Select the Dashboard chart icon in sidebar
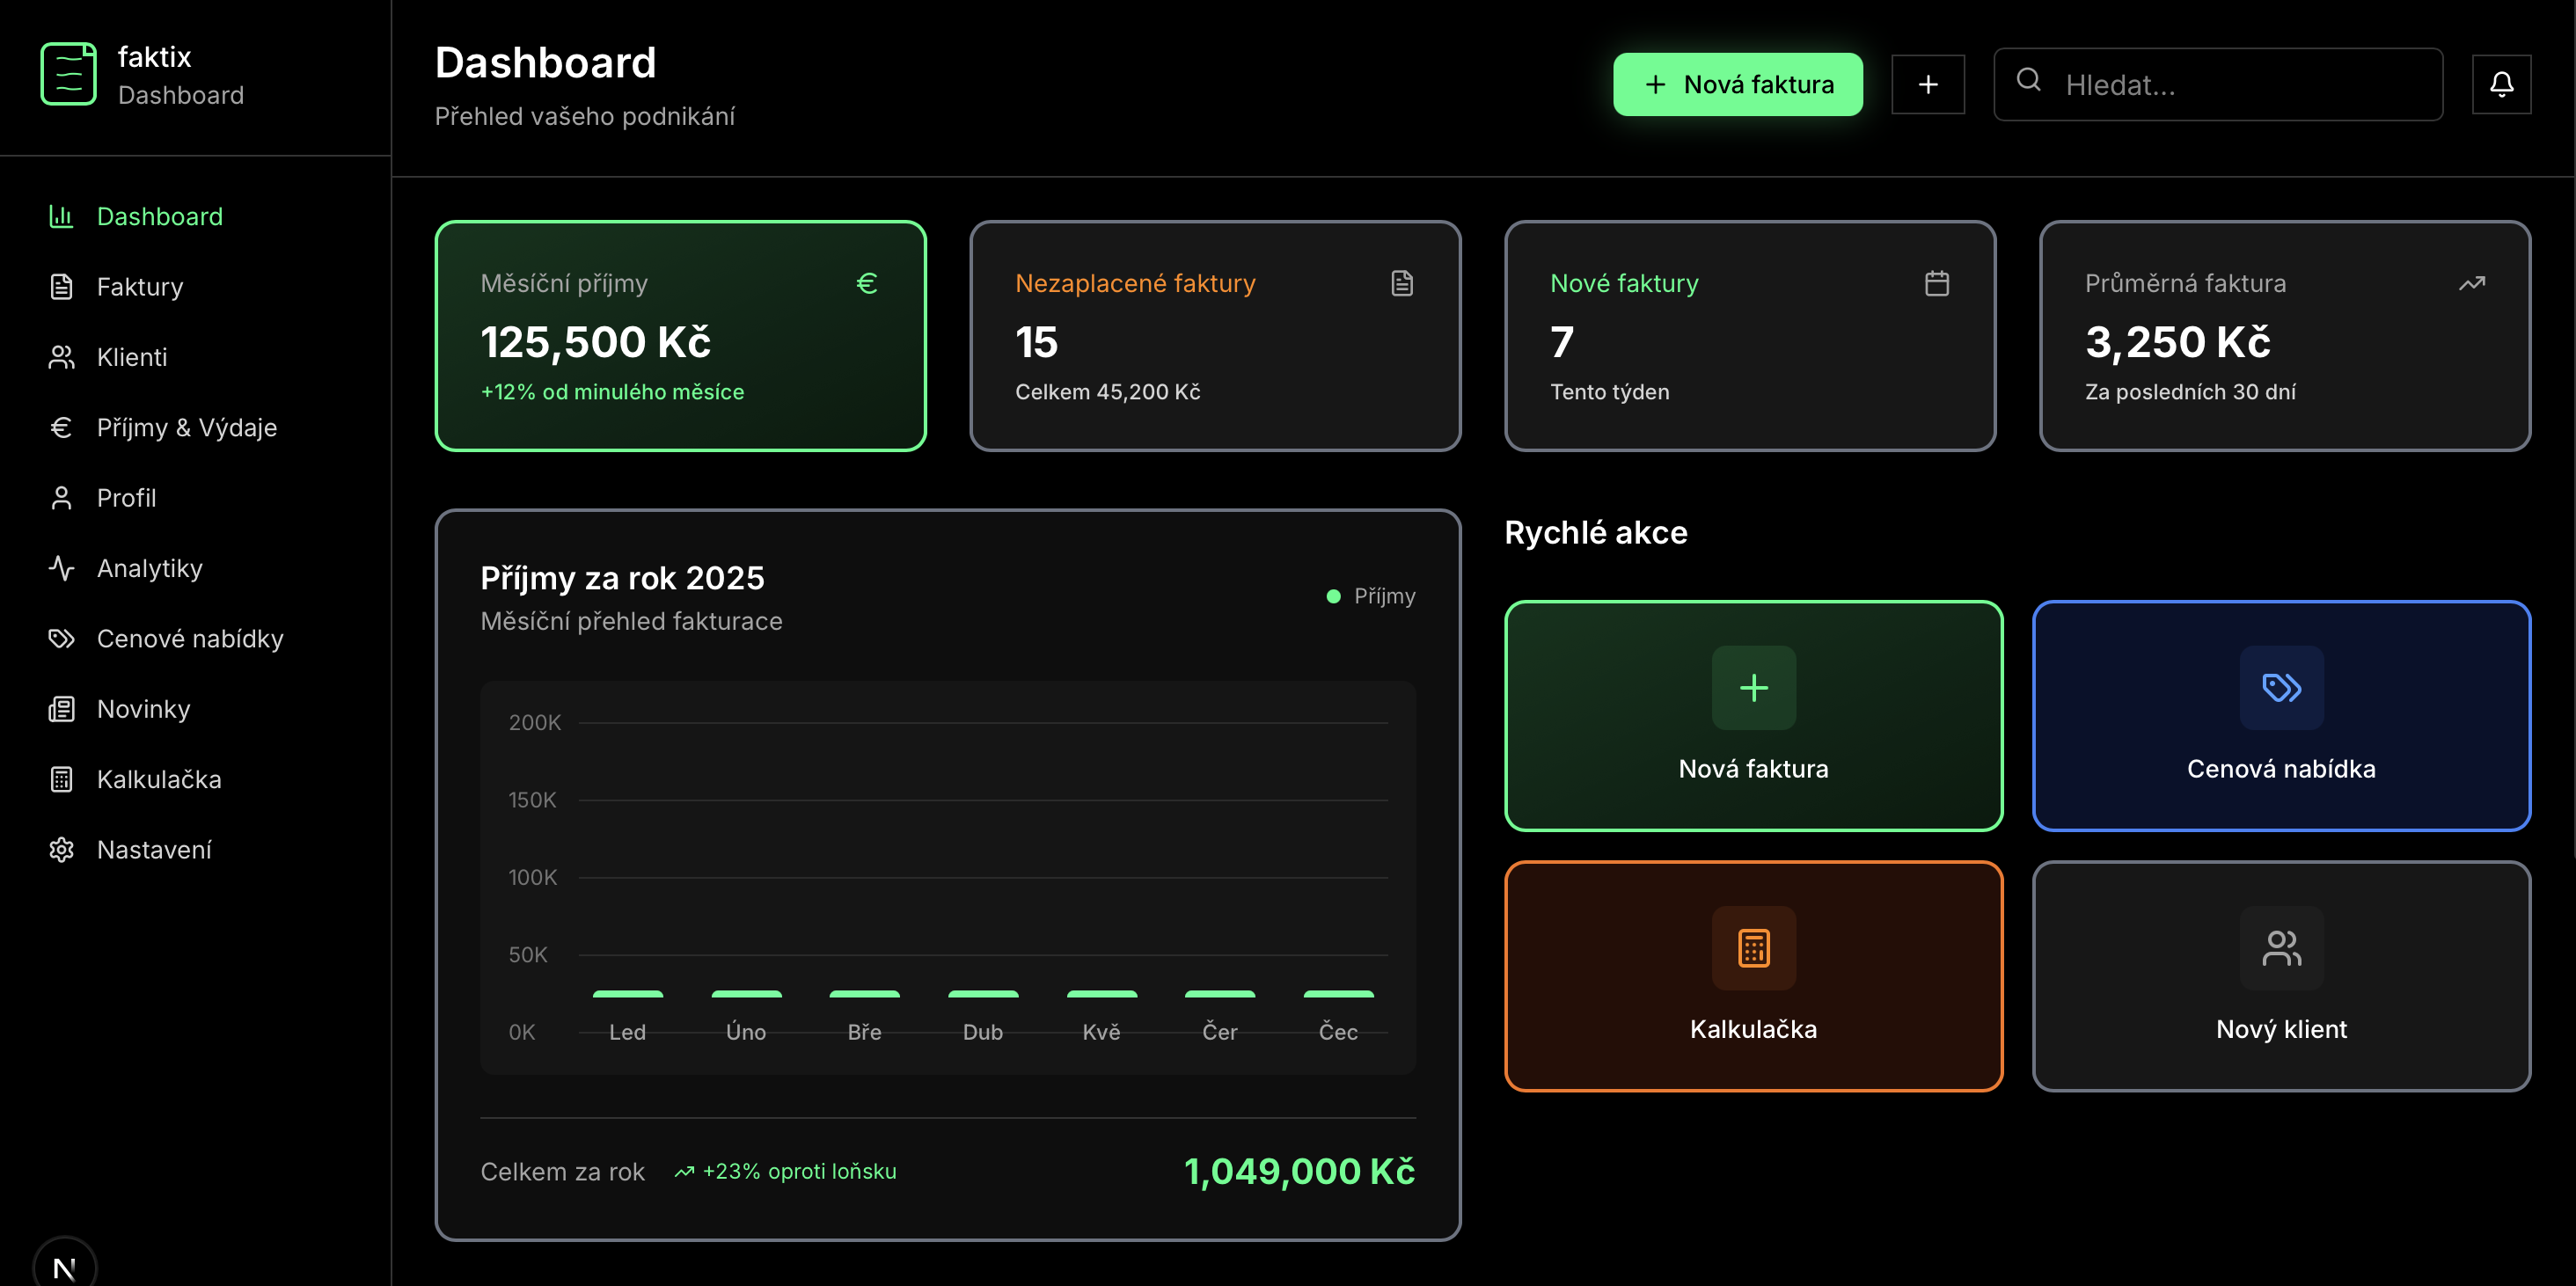 click(61, 216)
